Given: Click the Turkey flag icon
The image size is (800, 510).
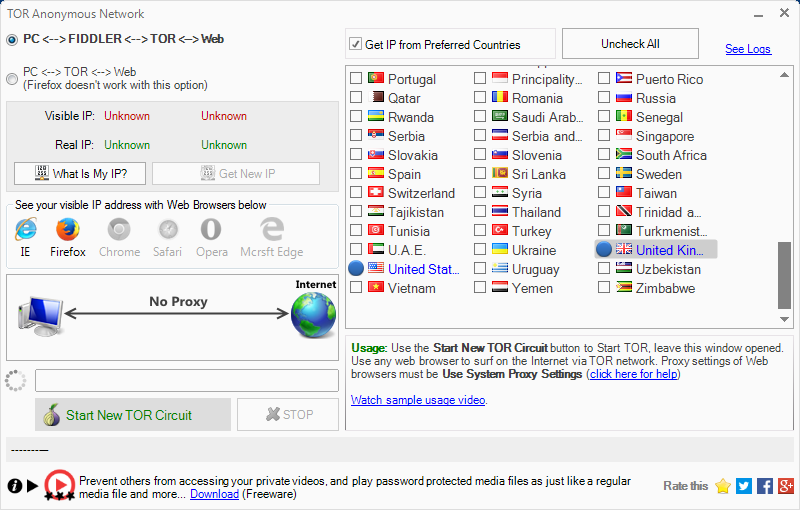Looking at the screenshot, I should [x=500, y=230].
